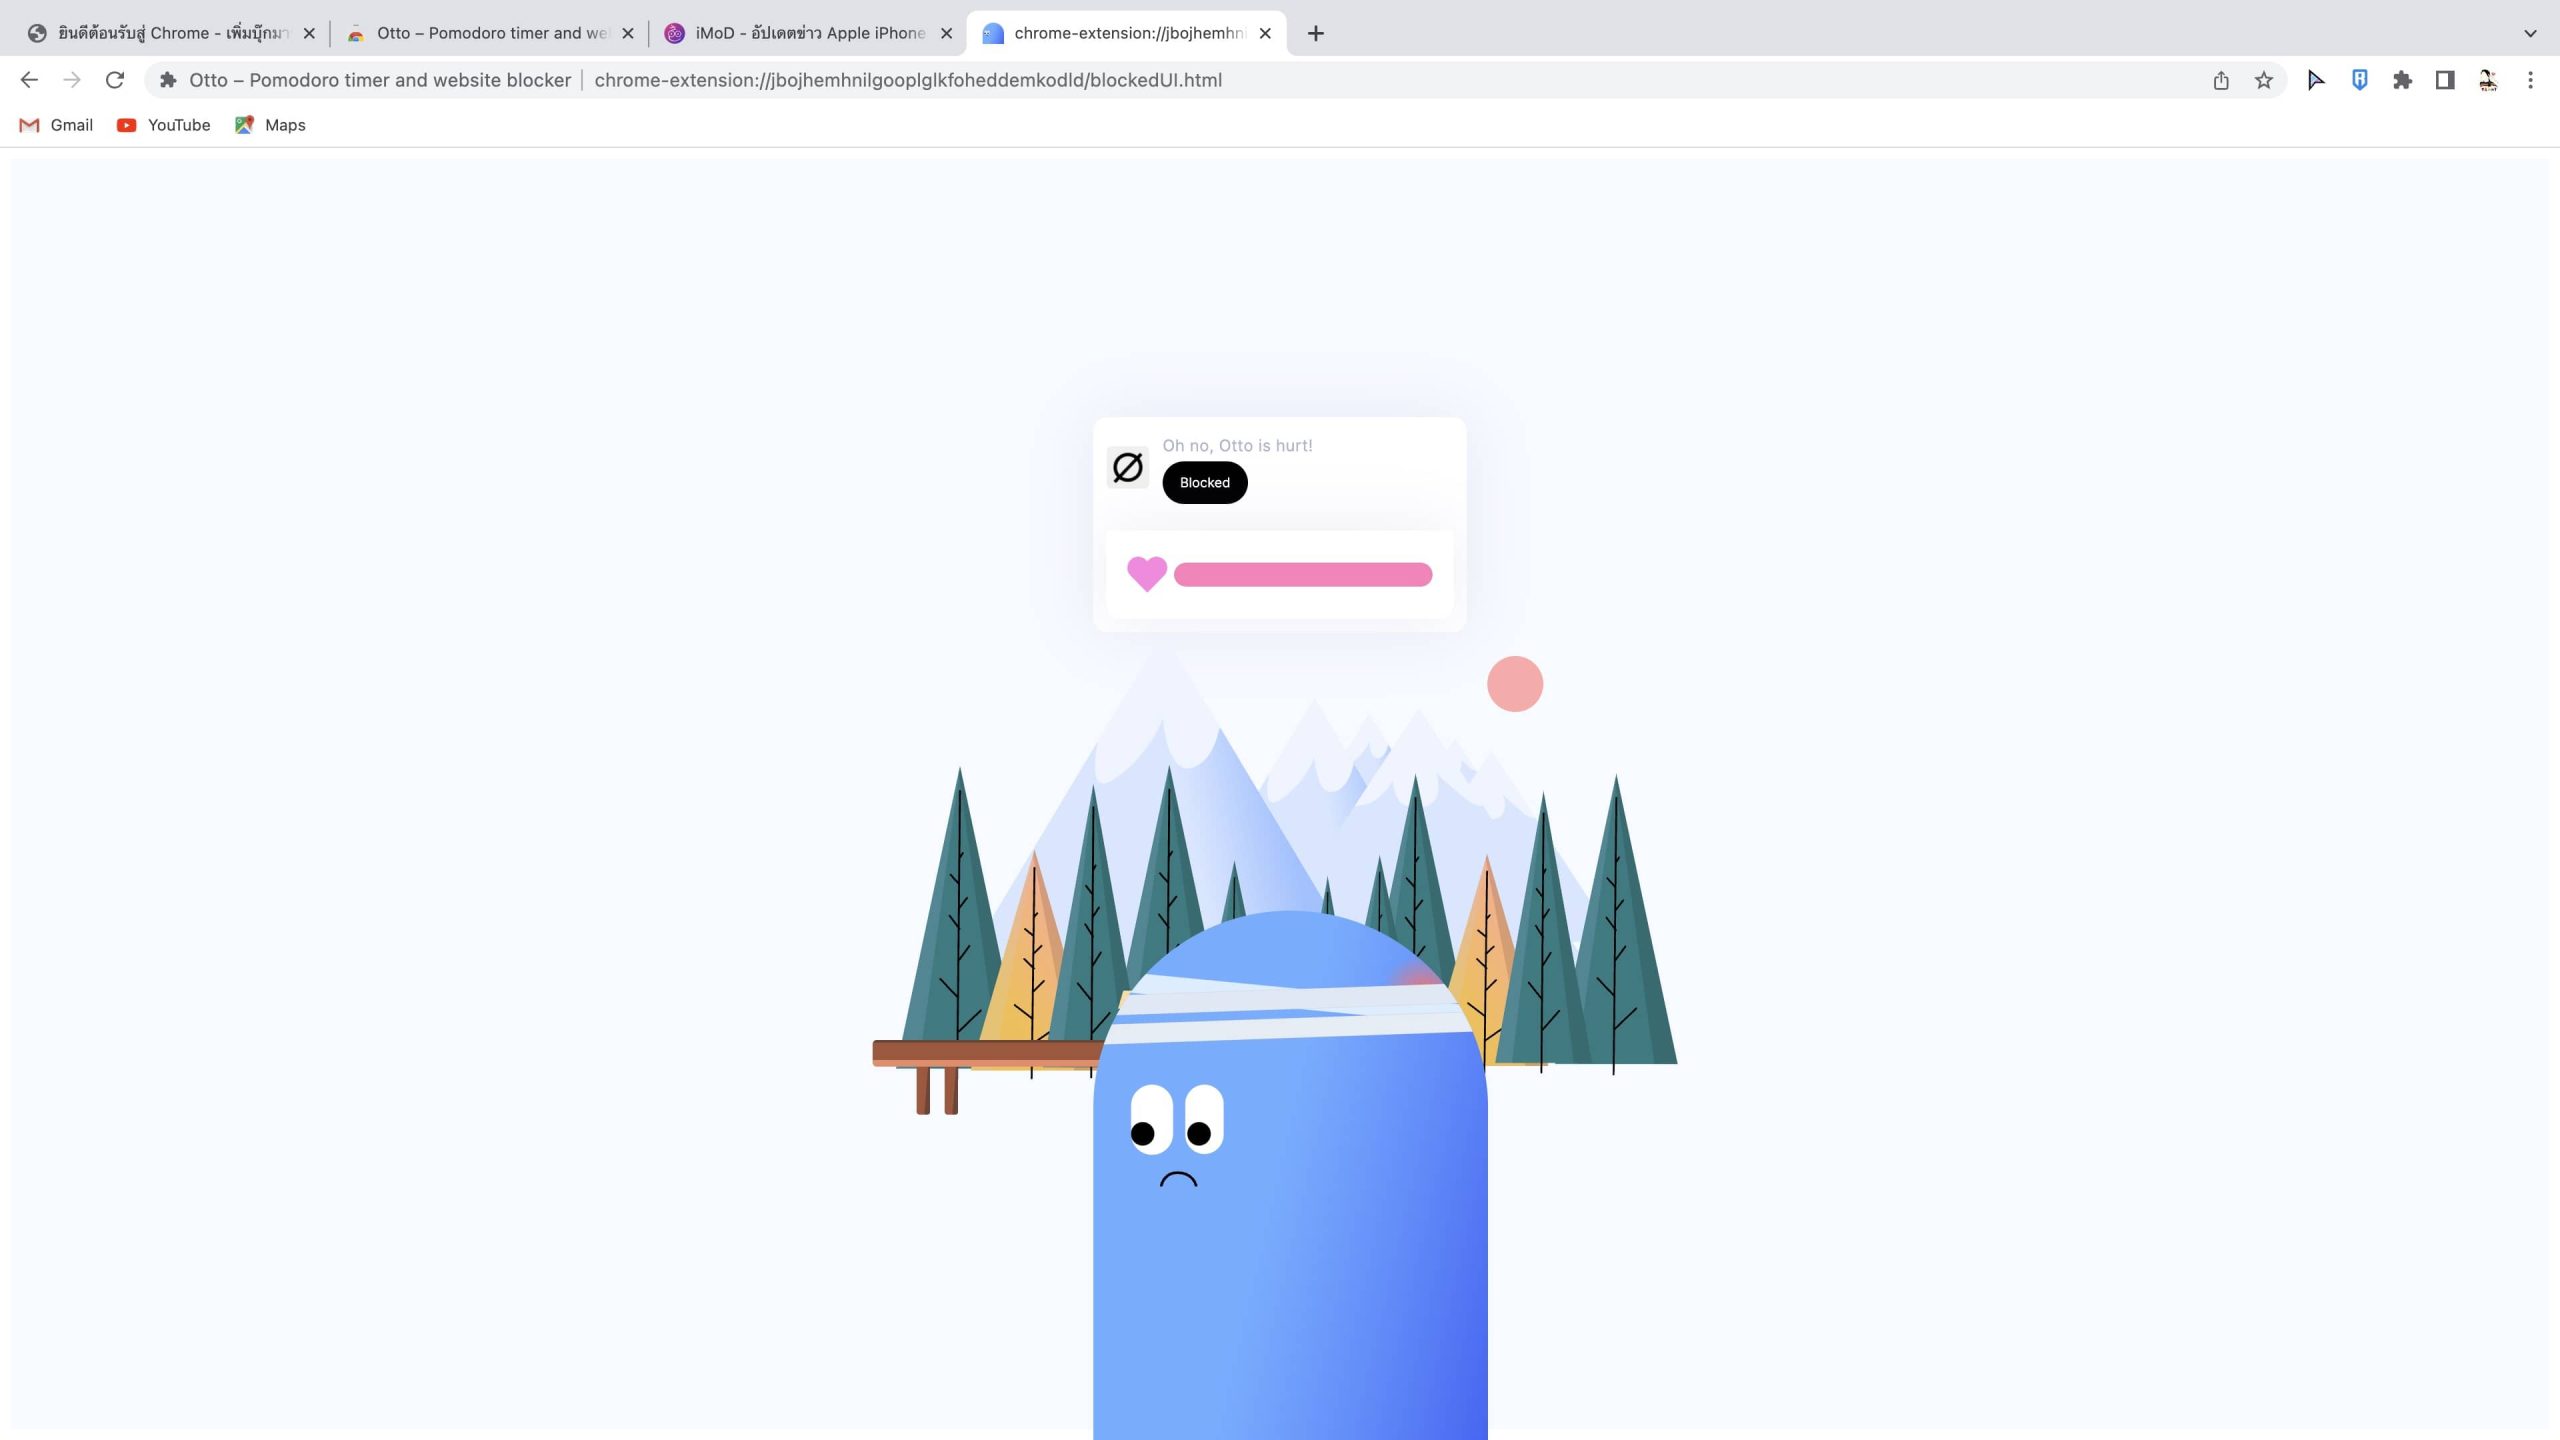This screenshot has width=2560, height=1440.
Task: Switch to the iMoD Apple iPhone tab
Action: 808,33
